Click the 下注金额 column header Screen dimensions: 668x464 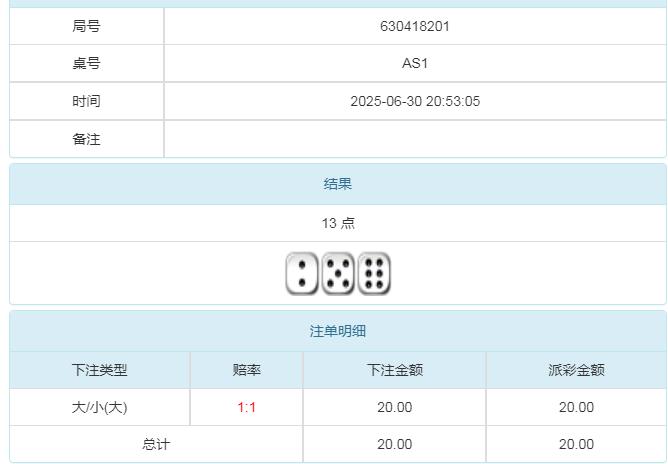pos(395,370)
